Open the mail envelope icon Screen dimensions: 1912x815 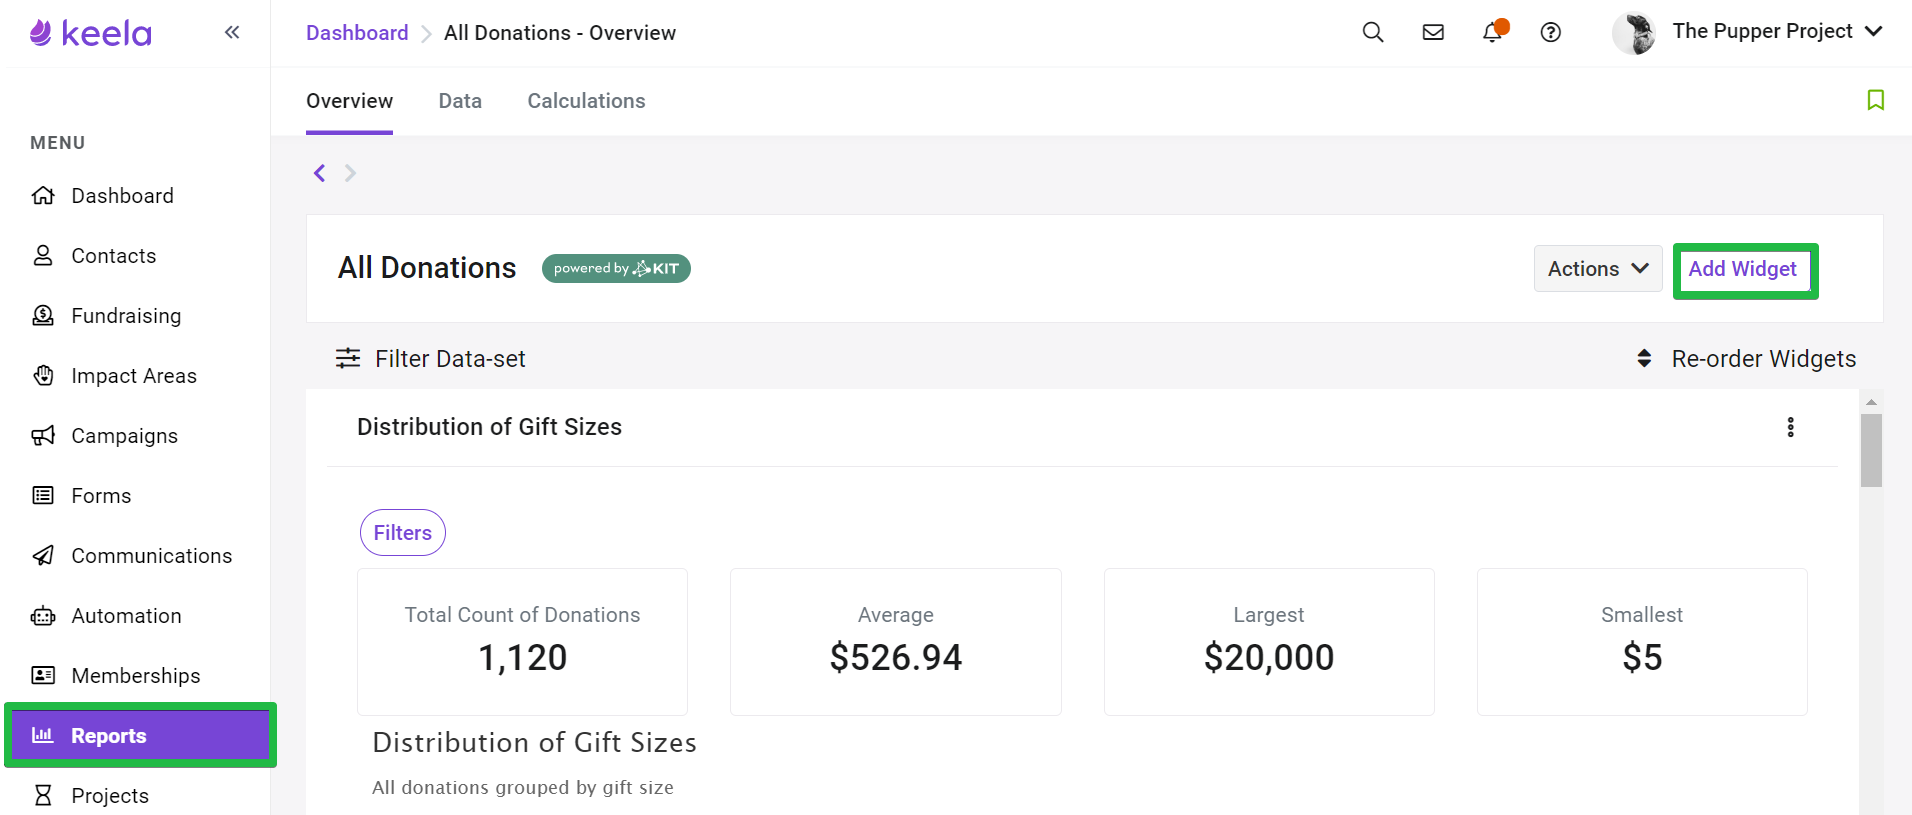[x=1433, y=32]
